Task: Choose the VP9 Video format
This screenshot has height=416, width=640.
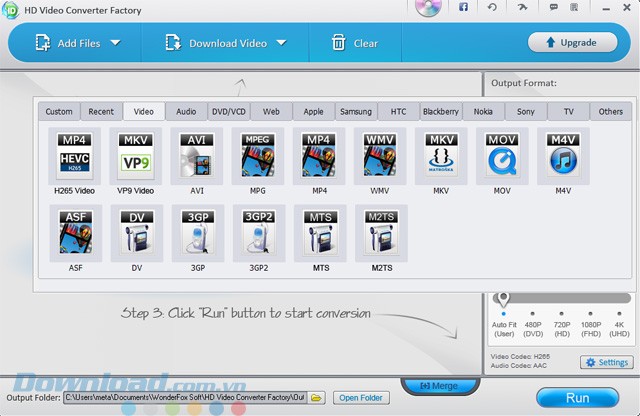Action: (x=136, y=155)
